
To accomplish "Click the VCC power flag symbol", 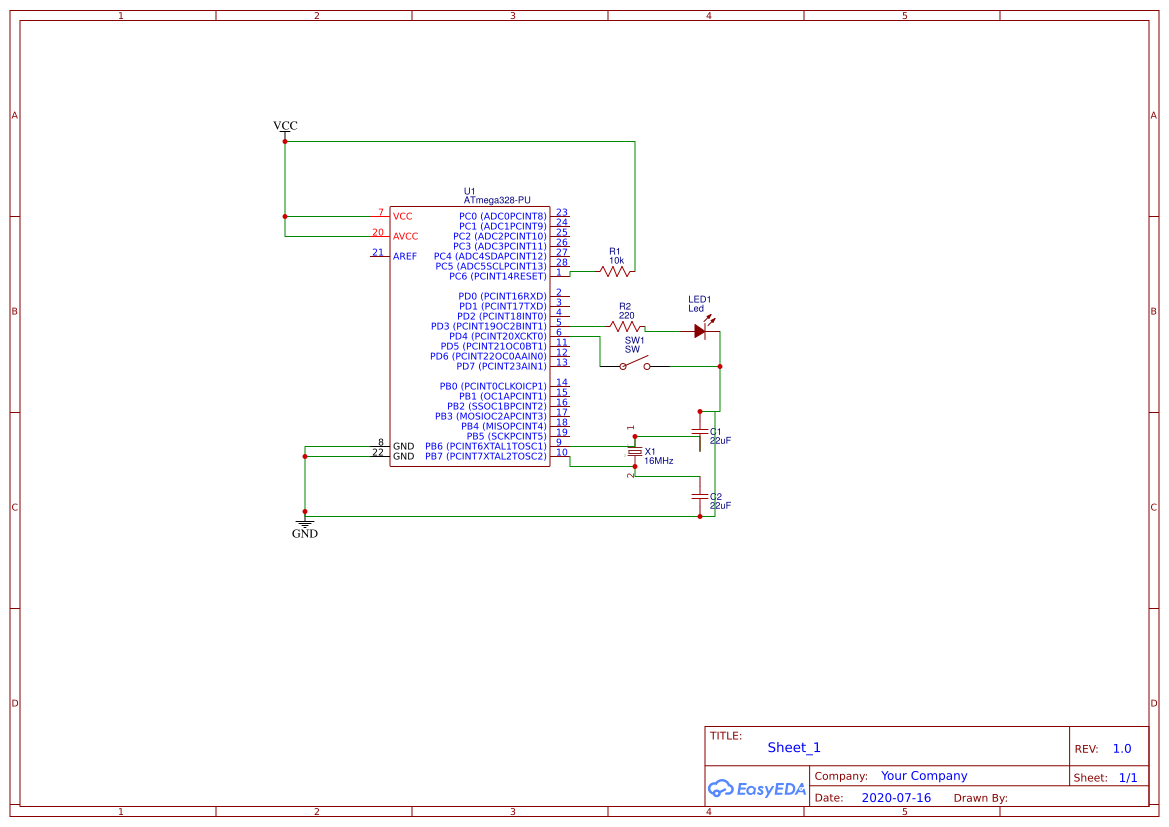I will pos(284,131).
